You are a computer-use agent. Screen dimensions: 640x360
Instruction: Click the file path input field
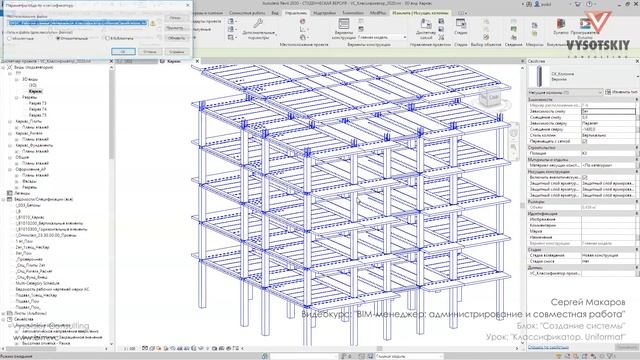[78, 23]
